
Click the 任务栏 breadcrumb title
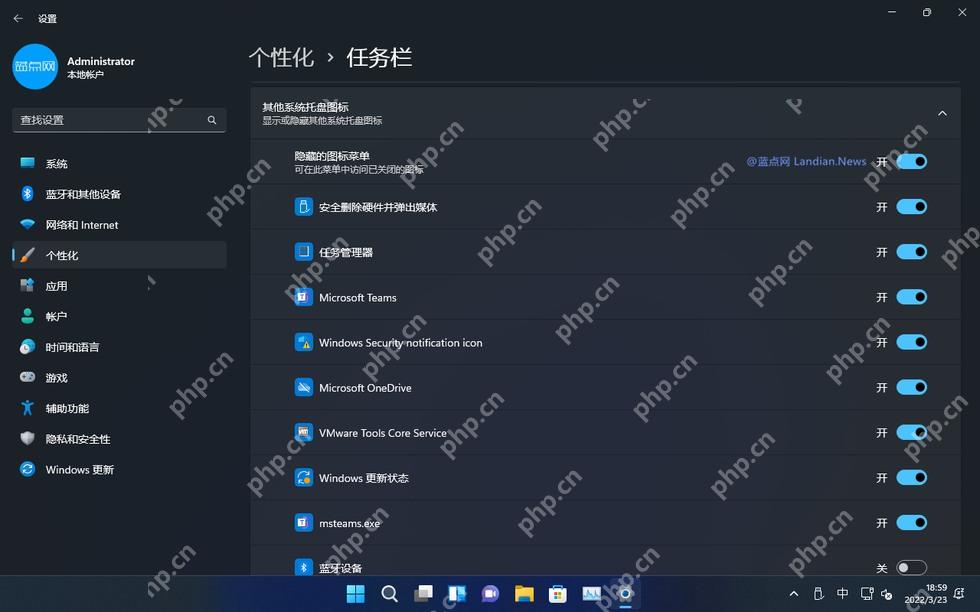379,58
